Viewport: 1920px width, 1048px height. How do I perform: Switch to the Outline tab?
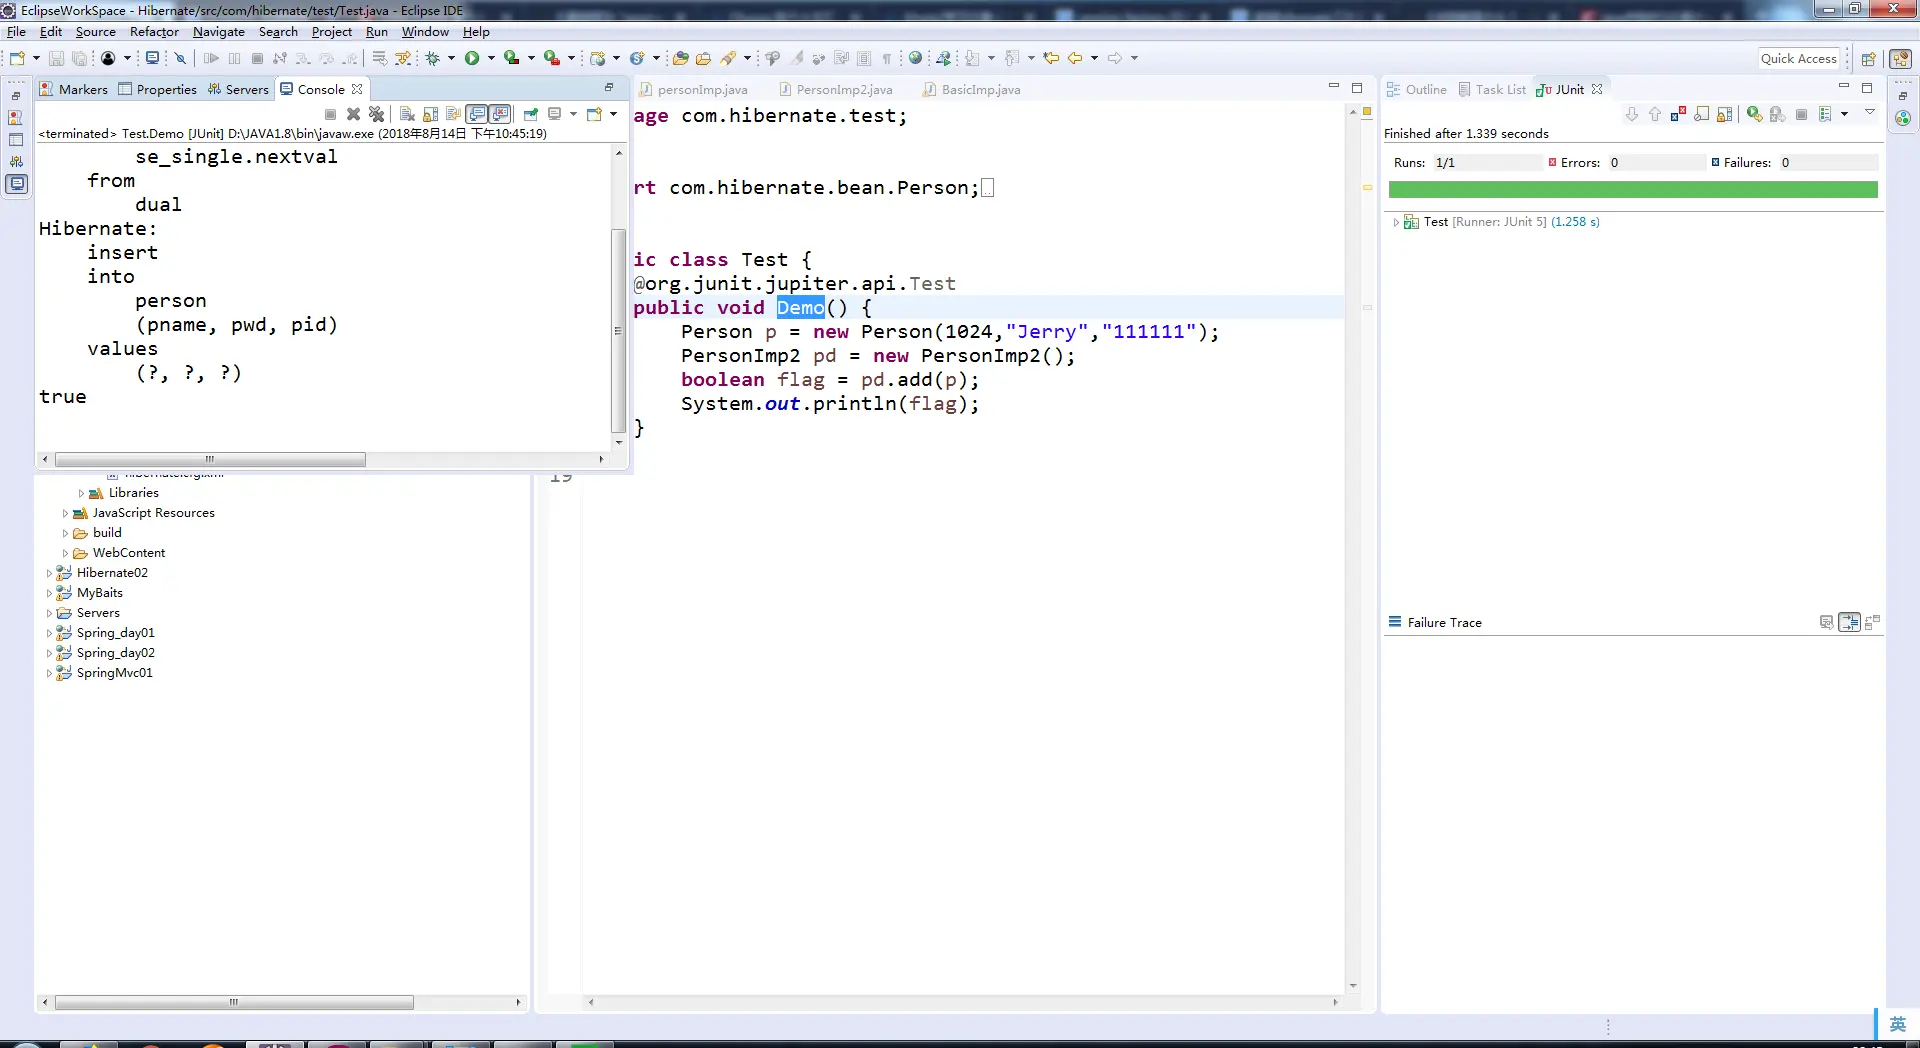(x=1417, y=89)
